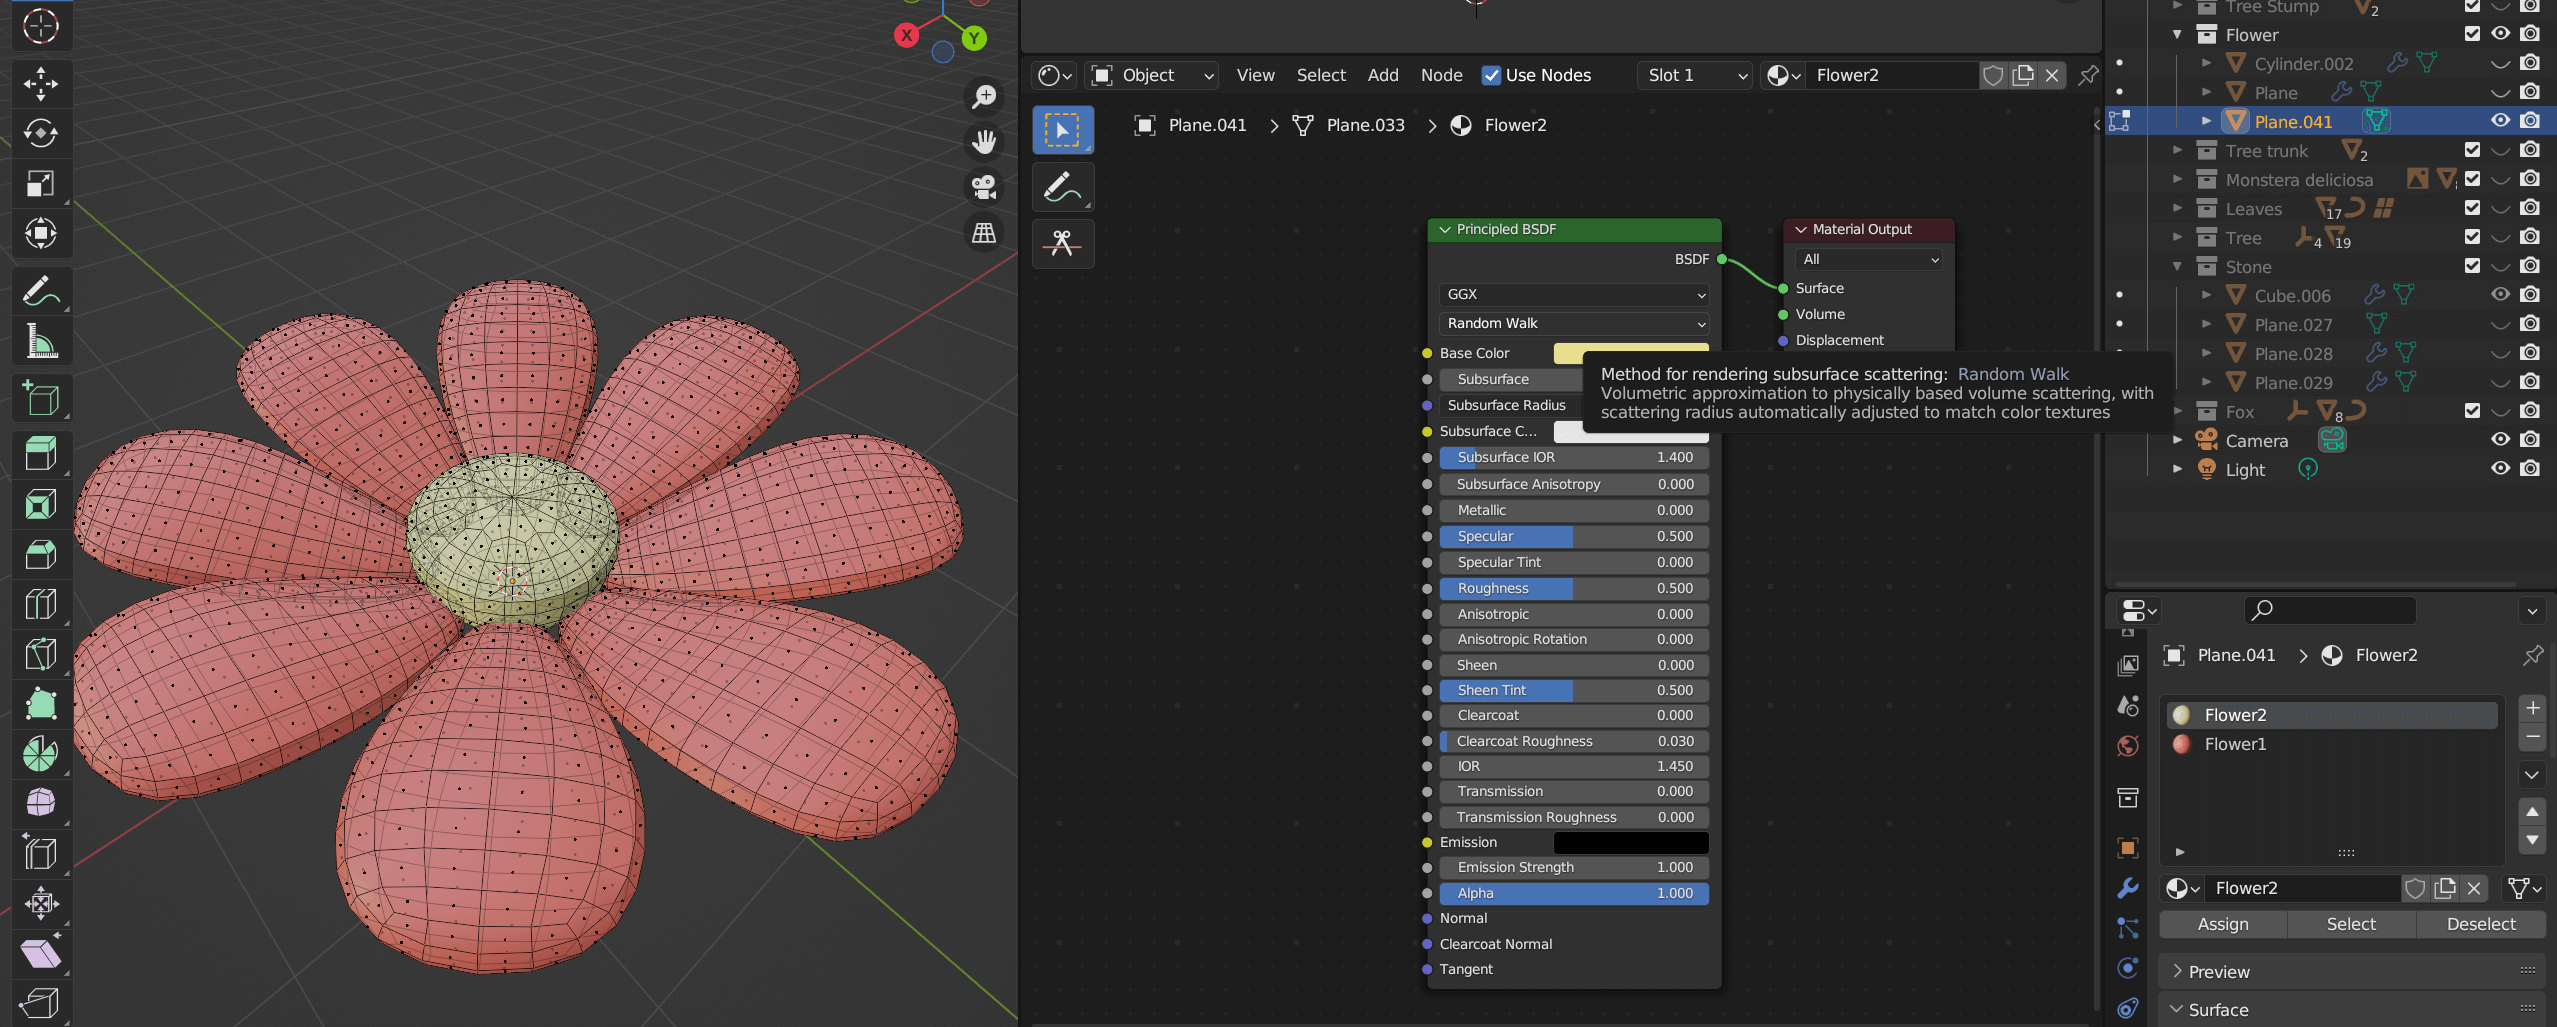
Task: Open the node editor Select menu
Action: point(1321,75)
